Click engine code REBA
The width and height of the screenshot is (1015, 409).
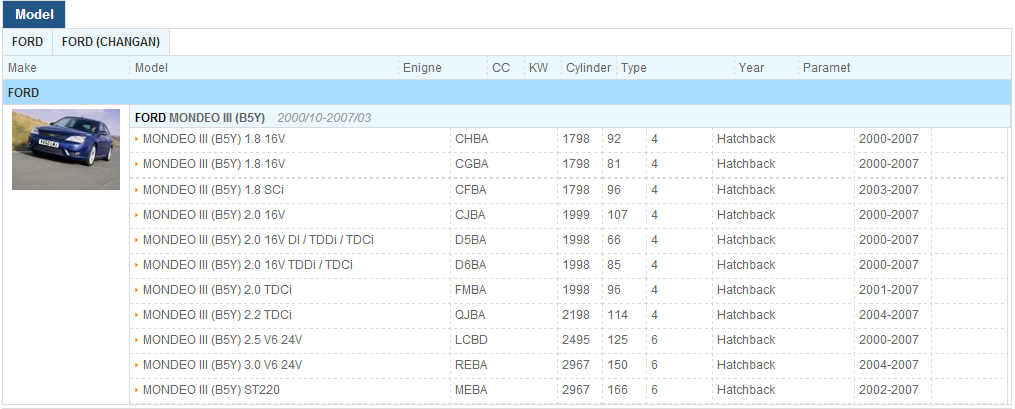click(x=471, y=365)
